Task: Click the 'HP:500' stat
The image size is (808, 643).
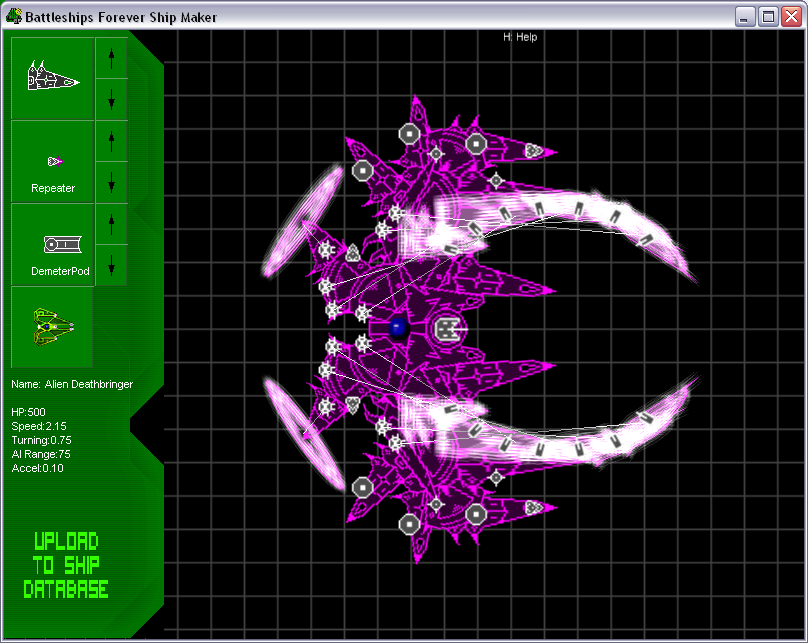Action: (x=28, y=412)
